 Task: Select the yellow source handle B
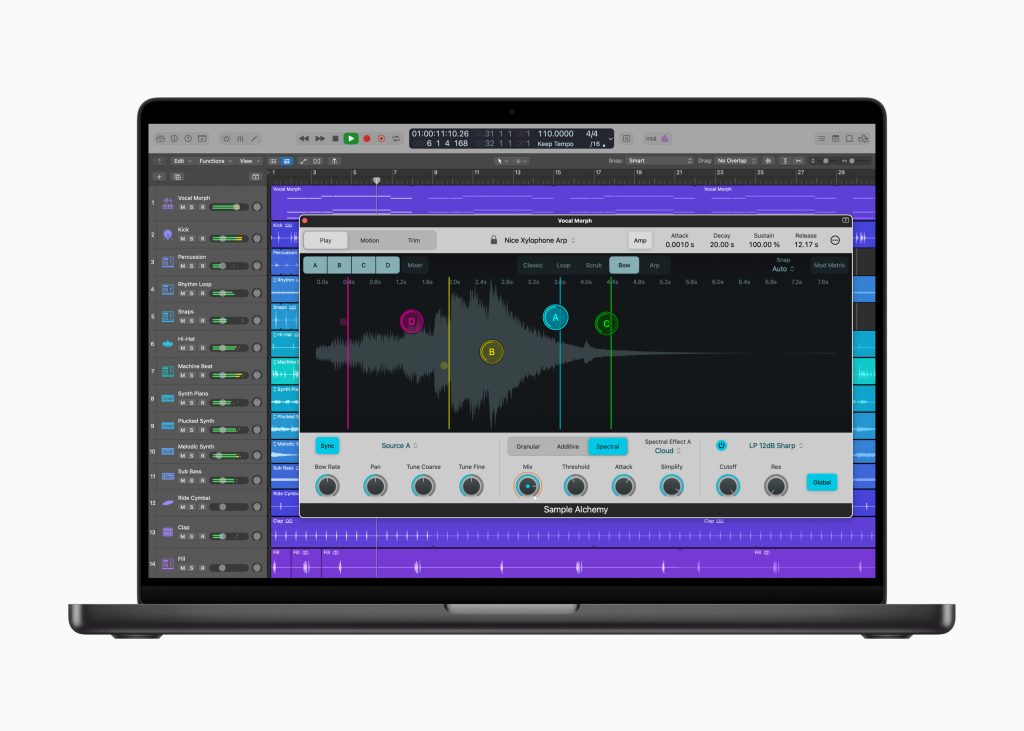click(x=491, y=352)
